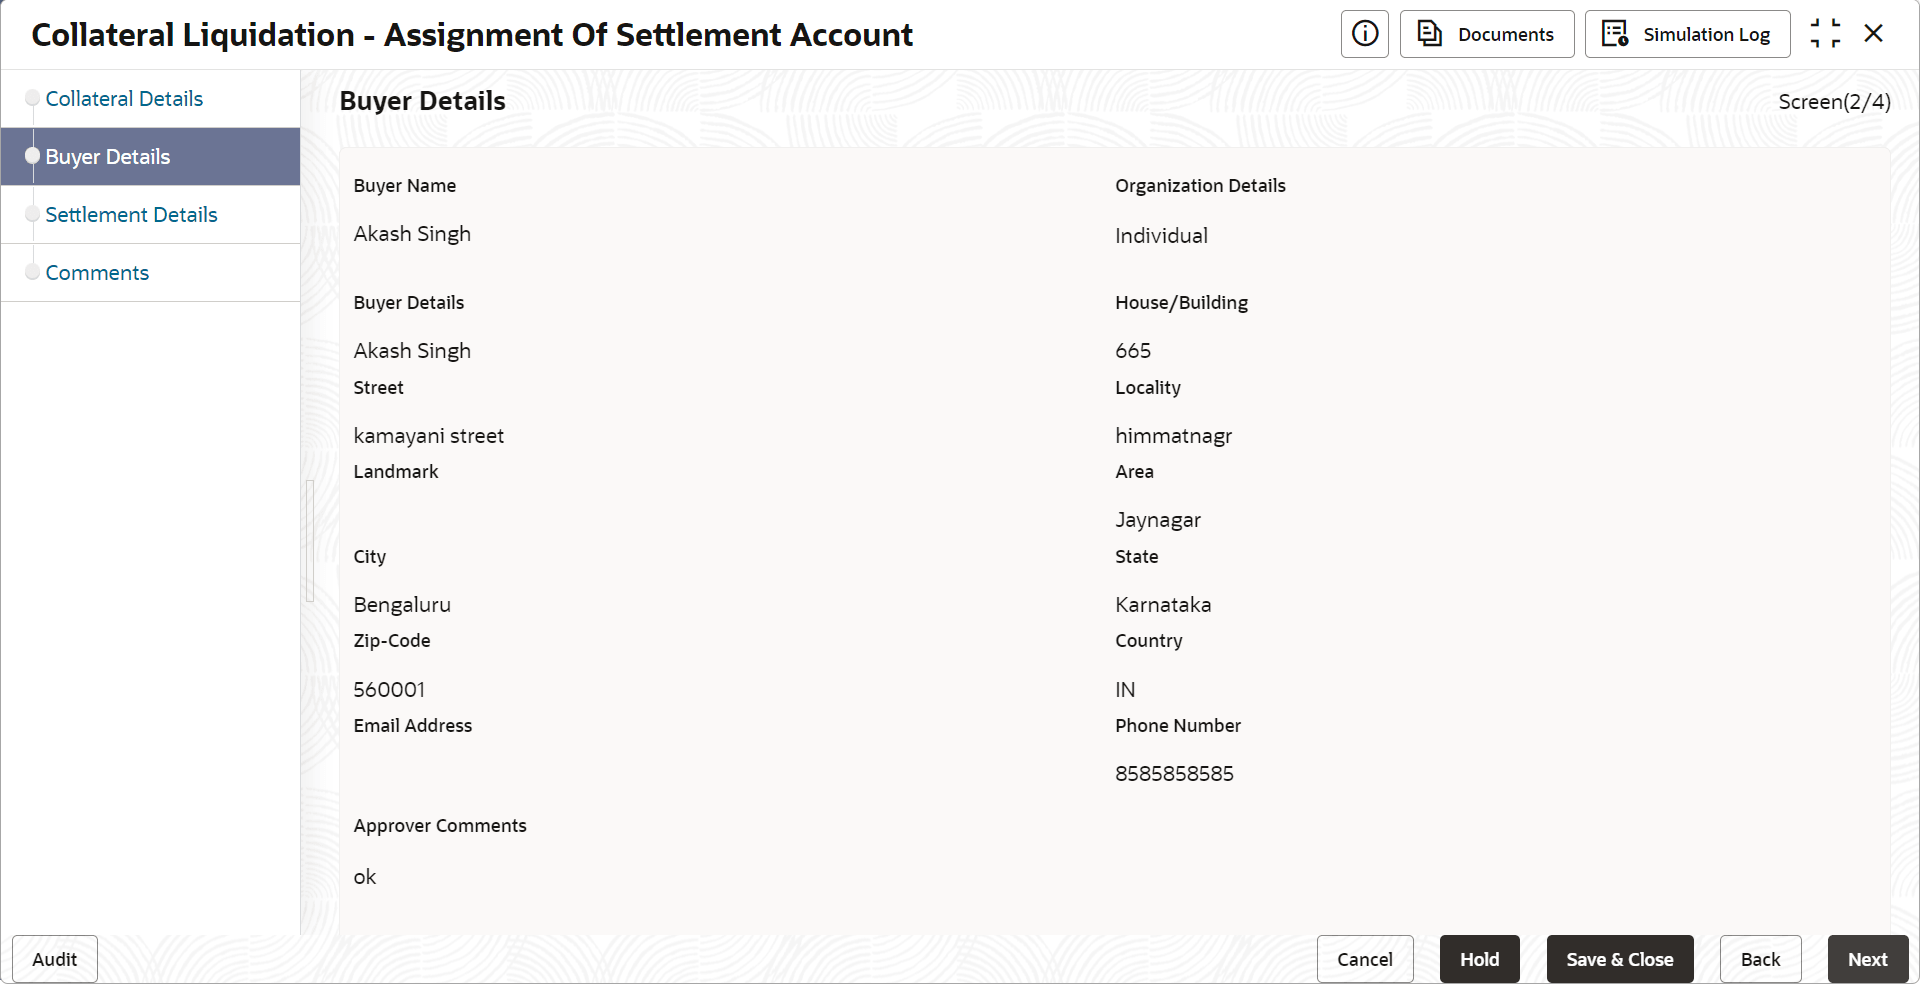
Task: Click the Collateral Details step bullet
Action: tap(33, 98)
